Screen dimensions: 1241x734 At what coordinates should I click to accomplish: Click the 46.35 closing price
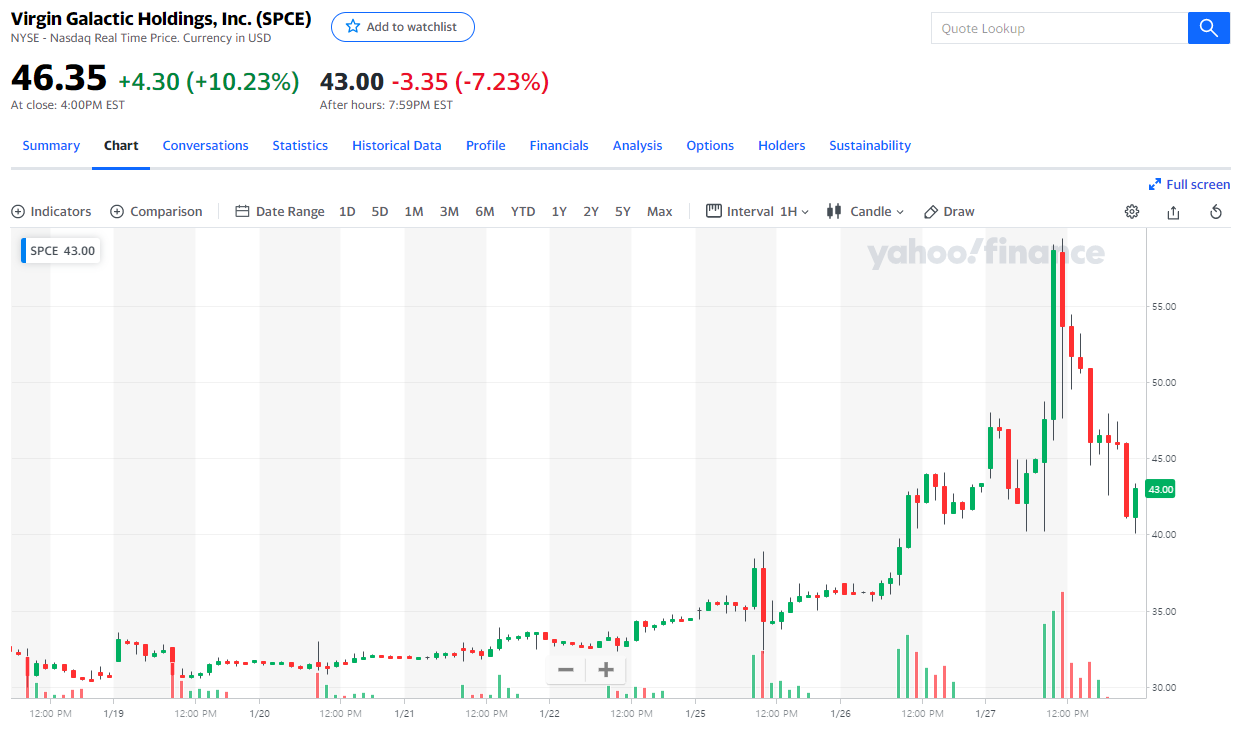click(x=58, y=80)
